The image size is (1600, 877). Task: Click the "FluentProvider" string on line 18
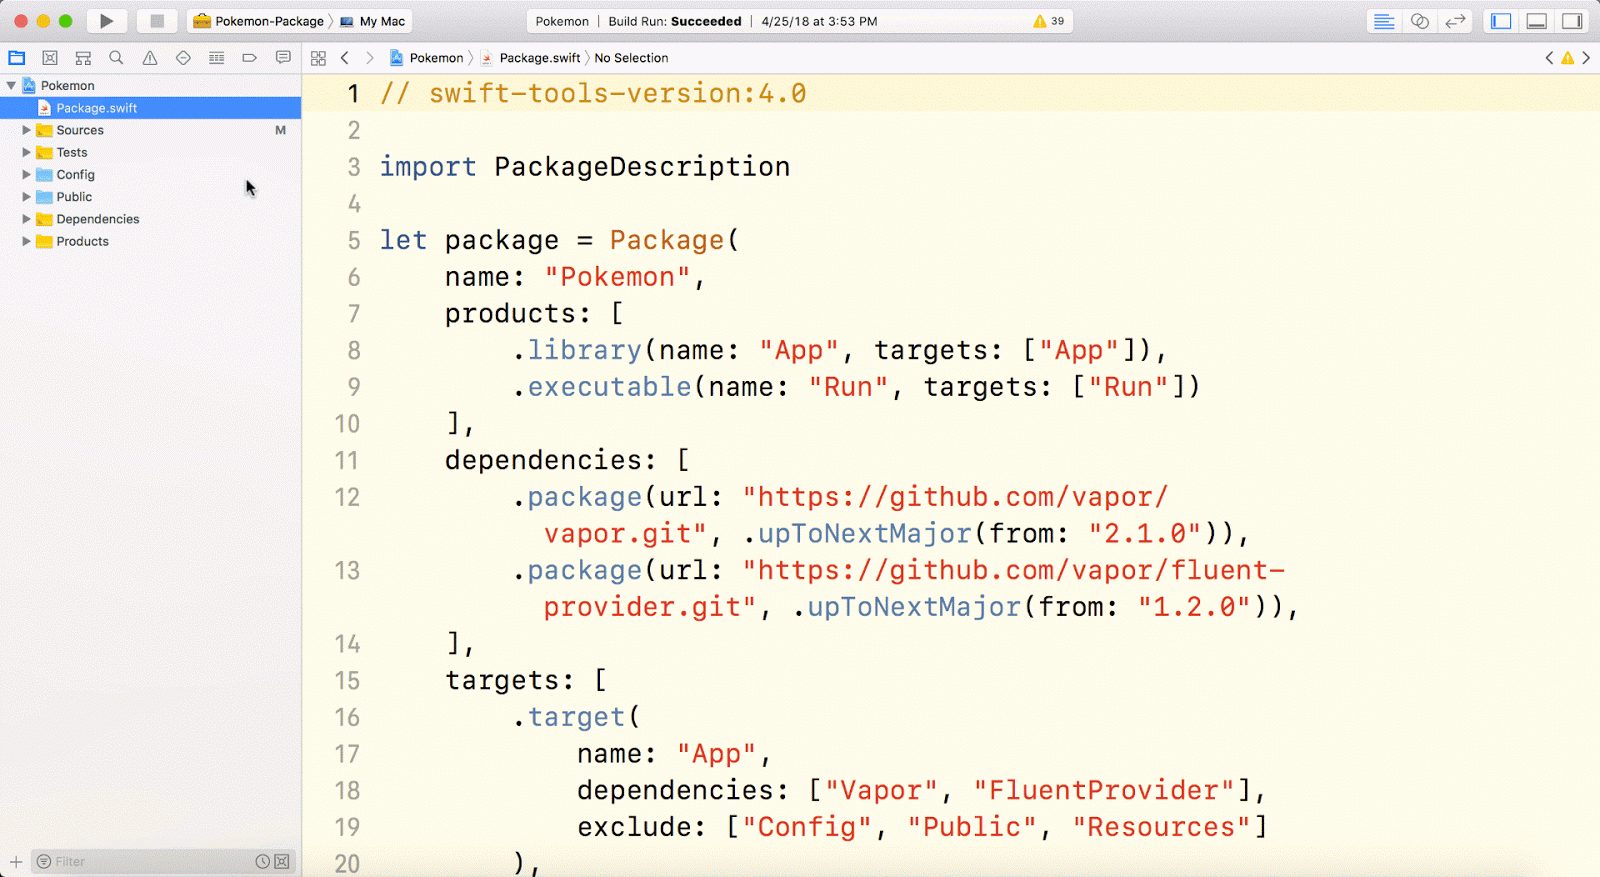click(1106, 790)
